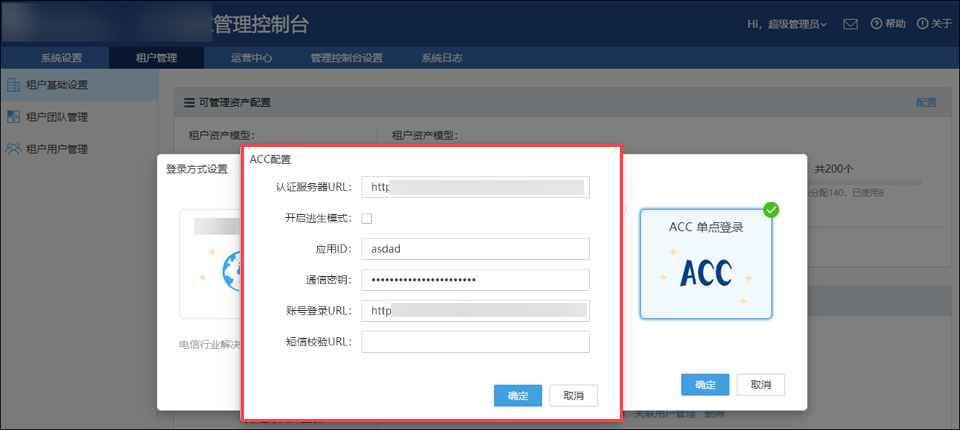Cancel the ACC配置 dialog with 取消
This screenshot has height=430, width=960.
point(573,395)
